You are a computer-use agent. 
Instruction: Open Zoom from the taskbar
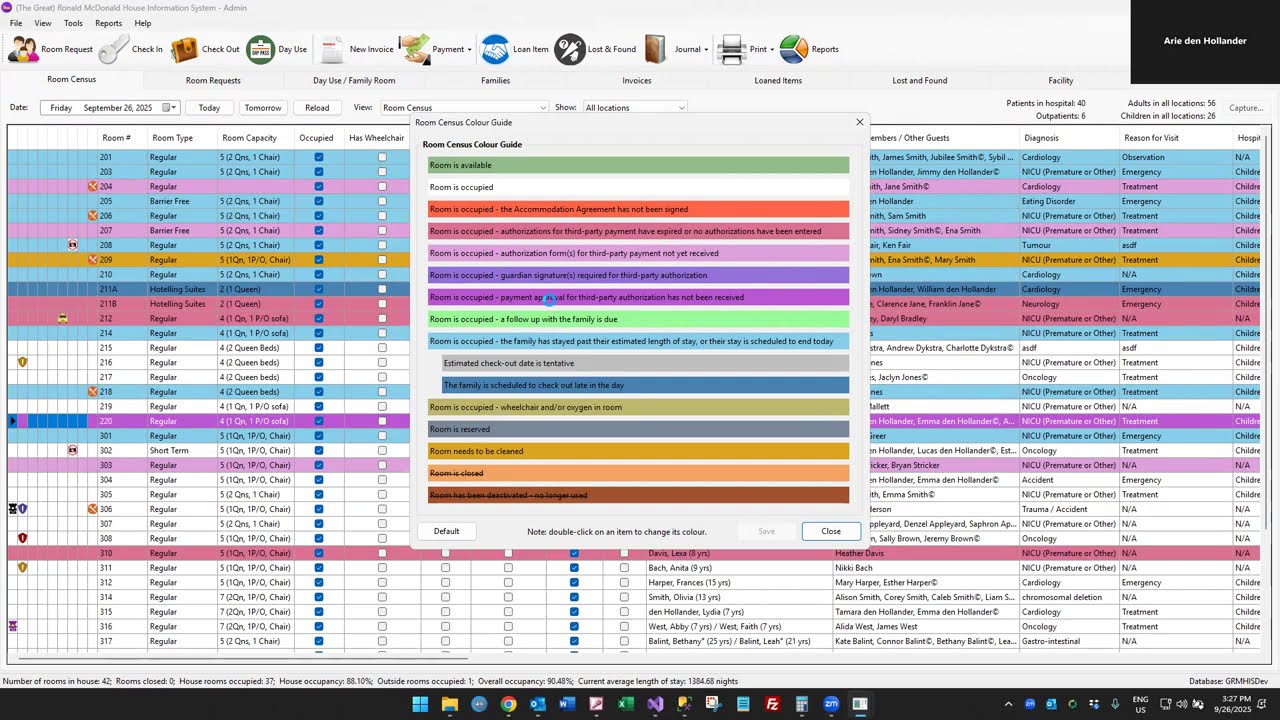831,704
